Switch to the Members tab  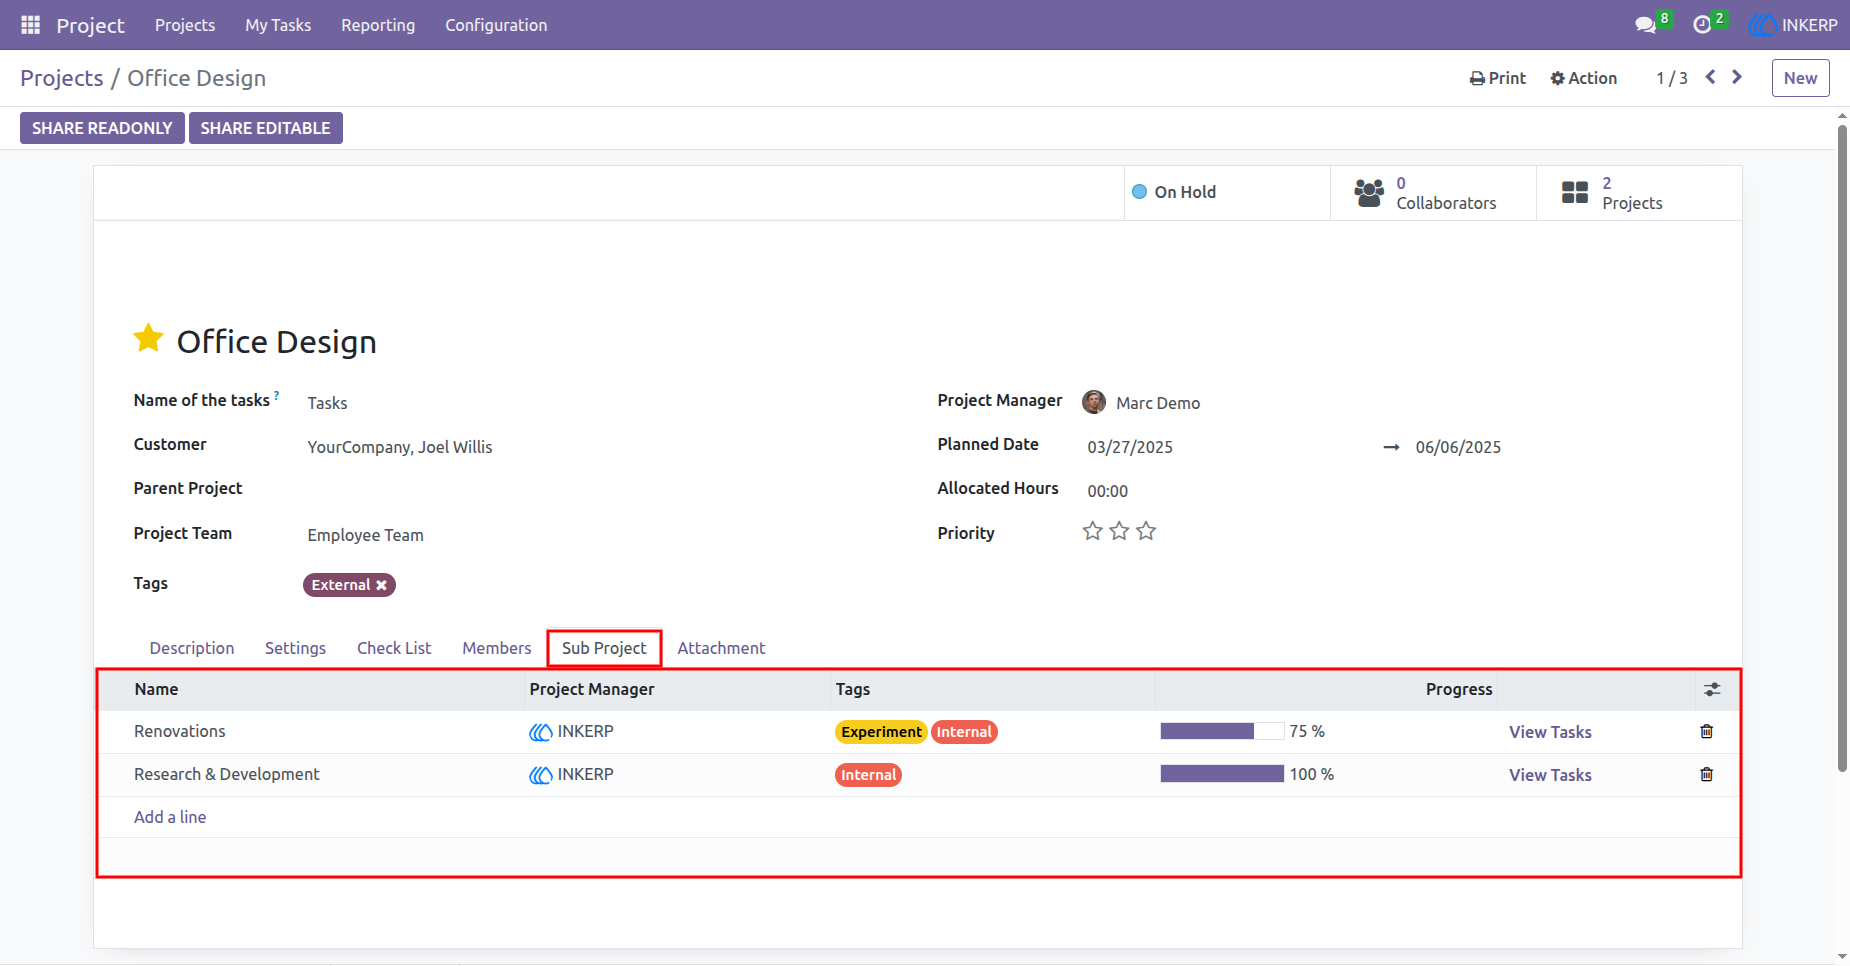coord(497,648)
